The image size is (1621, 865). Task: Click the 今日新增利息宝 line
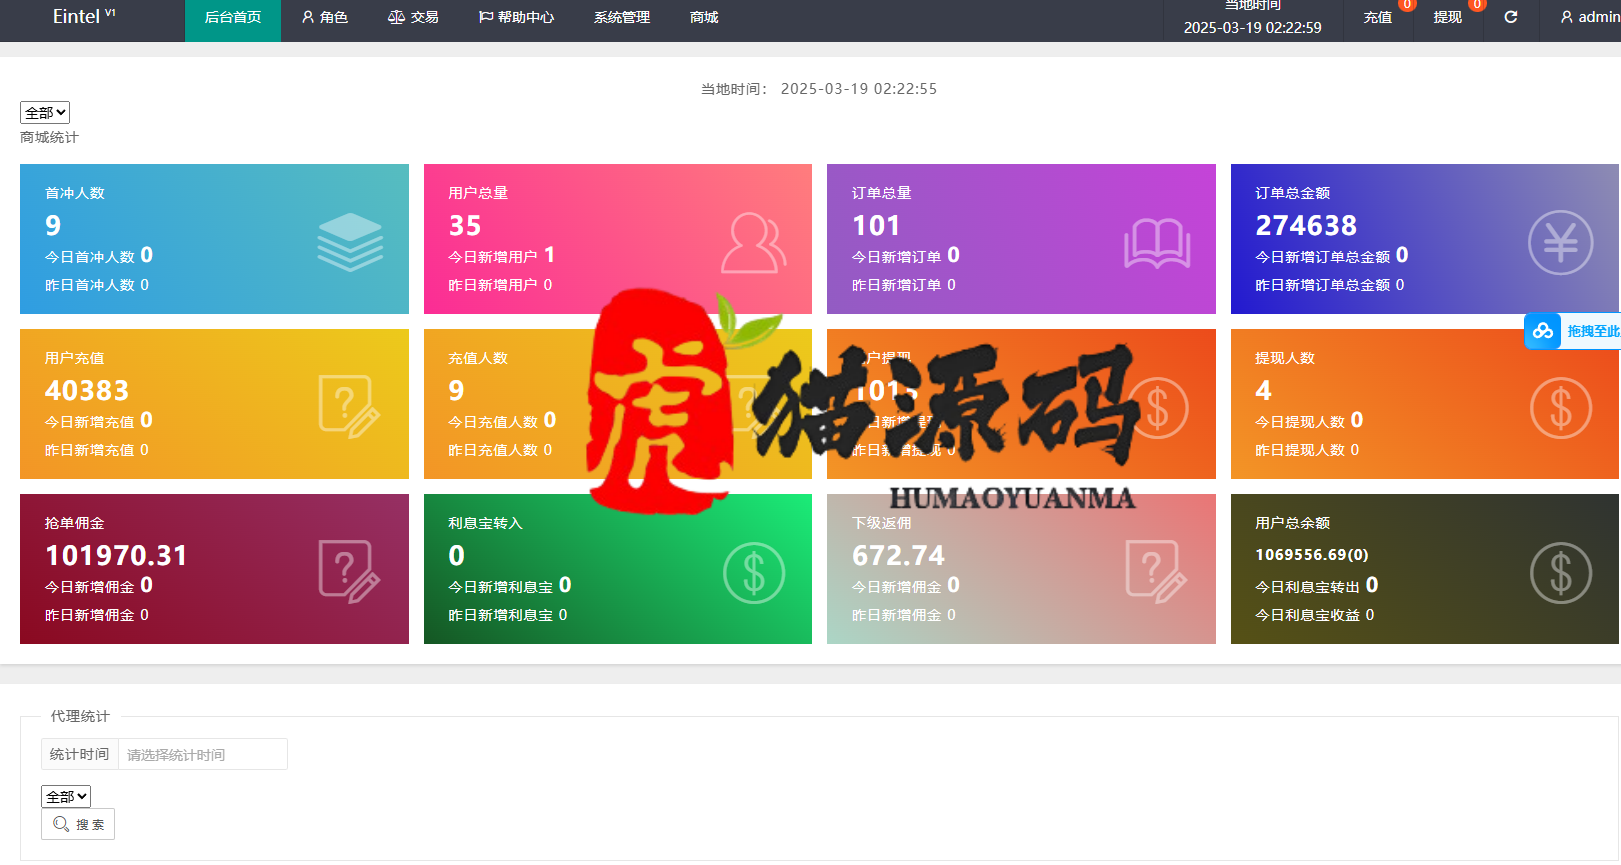click(x=510, y=586)
